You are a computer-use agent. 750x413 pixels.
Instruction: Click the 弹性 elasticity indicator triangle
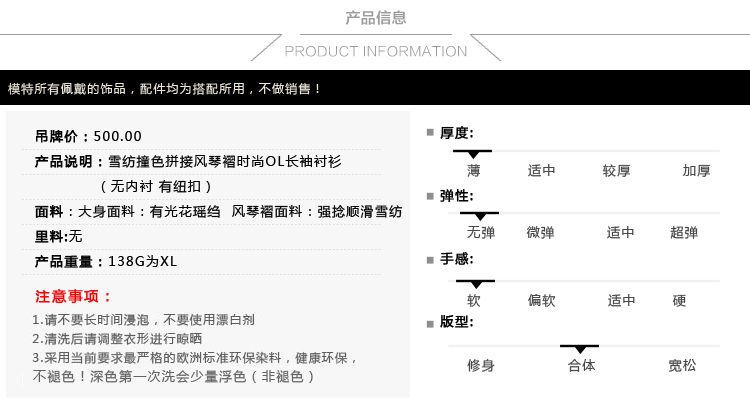480,216
